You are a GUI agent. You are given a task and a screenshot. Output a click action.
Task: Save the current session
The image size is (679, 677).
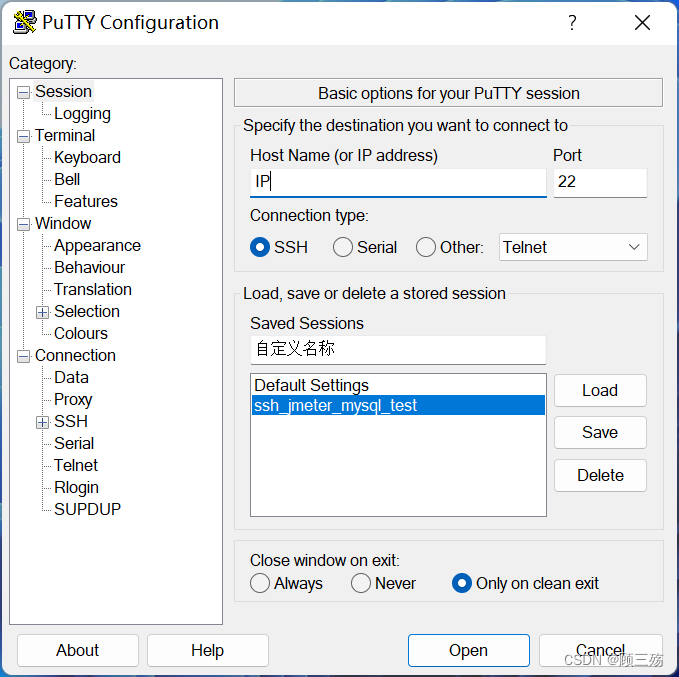[x=600, y=432]
